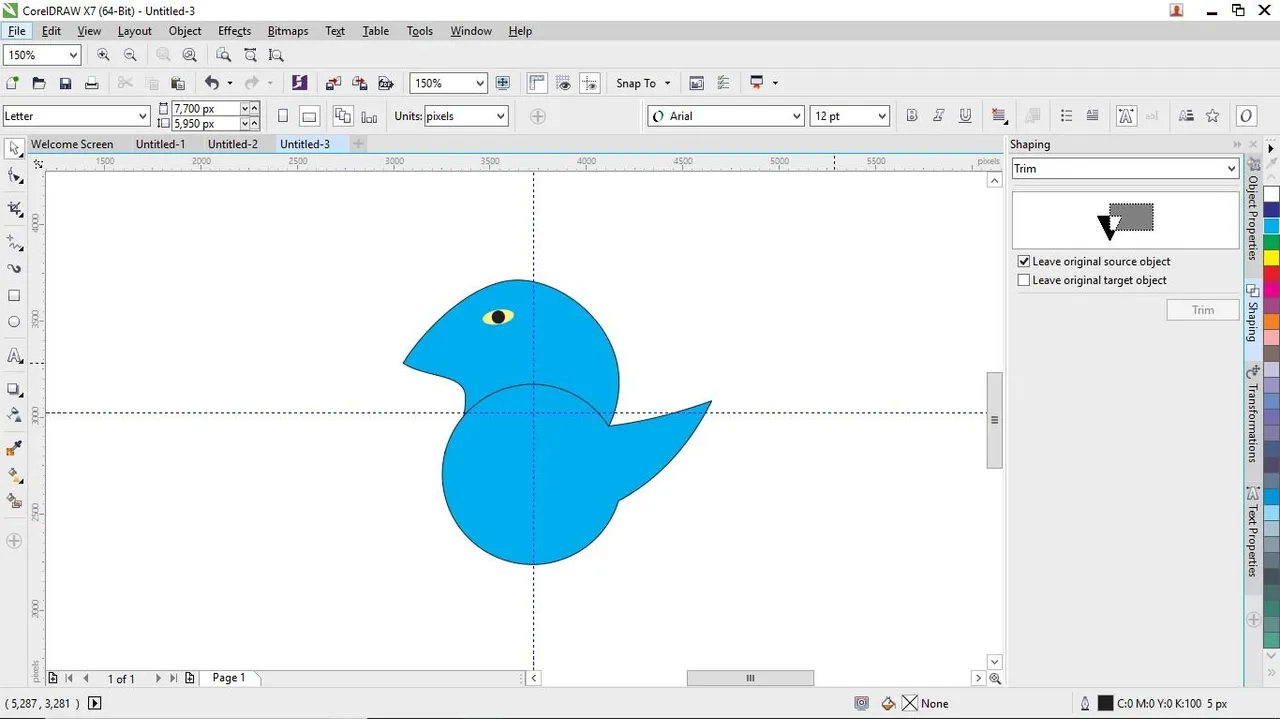Select the Interactive Fill tool

(x=14, y=475)
